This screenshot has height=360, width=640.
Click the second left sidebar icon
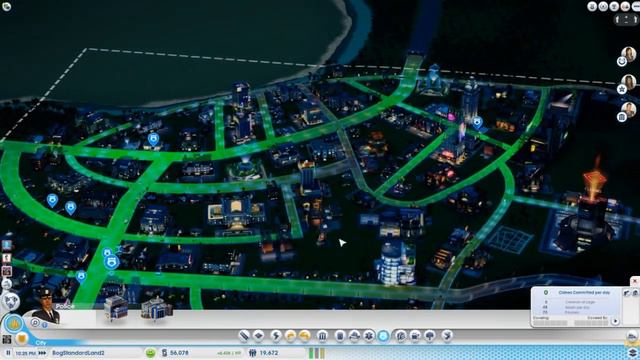click(7, 258)
